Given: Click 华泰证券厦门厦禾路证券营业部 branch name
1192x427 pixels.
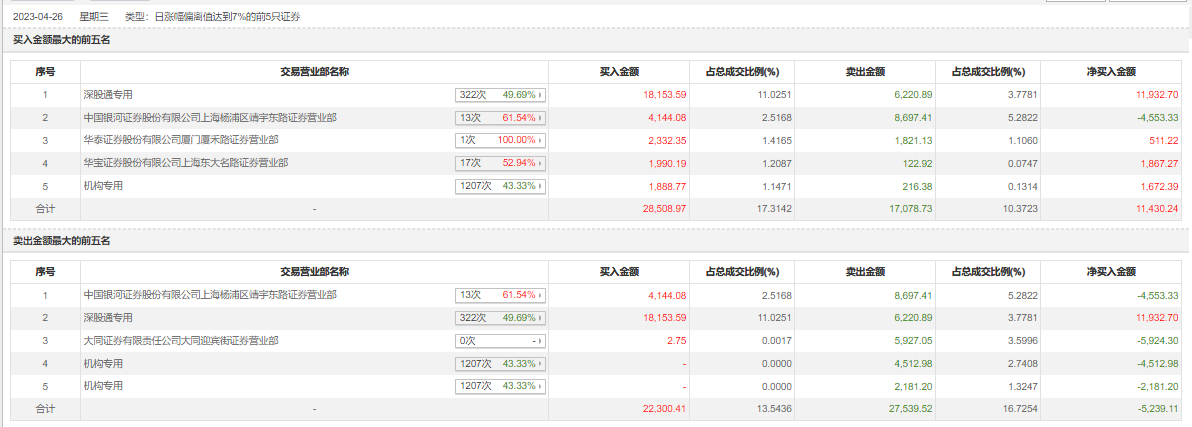Looking at the screenshot, I should point(181,140).
